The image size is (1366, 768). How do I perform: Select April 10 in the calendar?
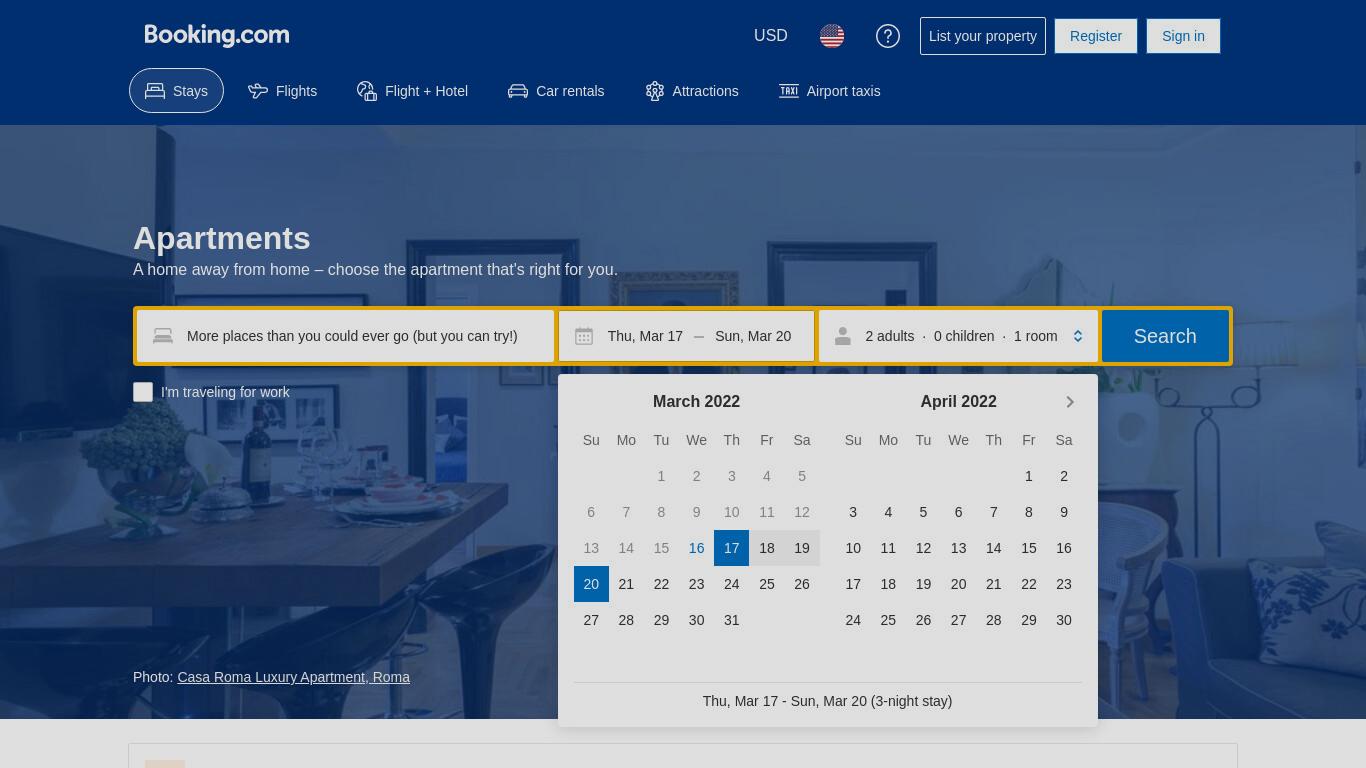tap(853, 548)
